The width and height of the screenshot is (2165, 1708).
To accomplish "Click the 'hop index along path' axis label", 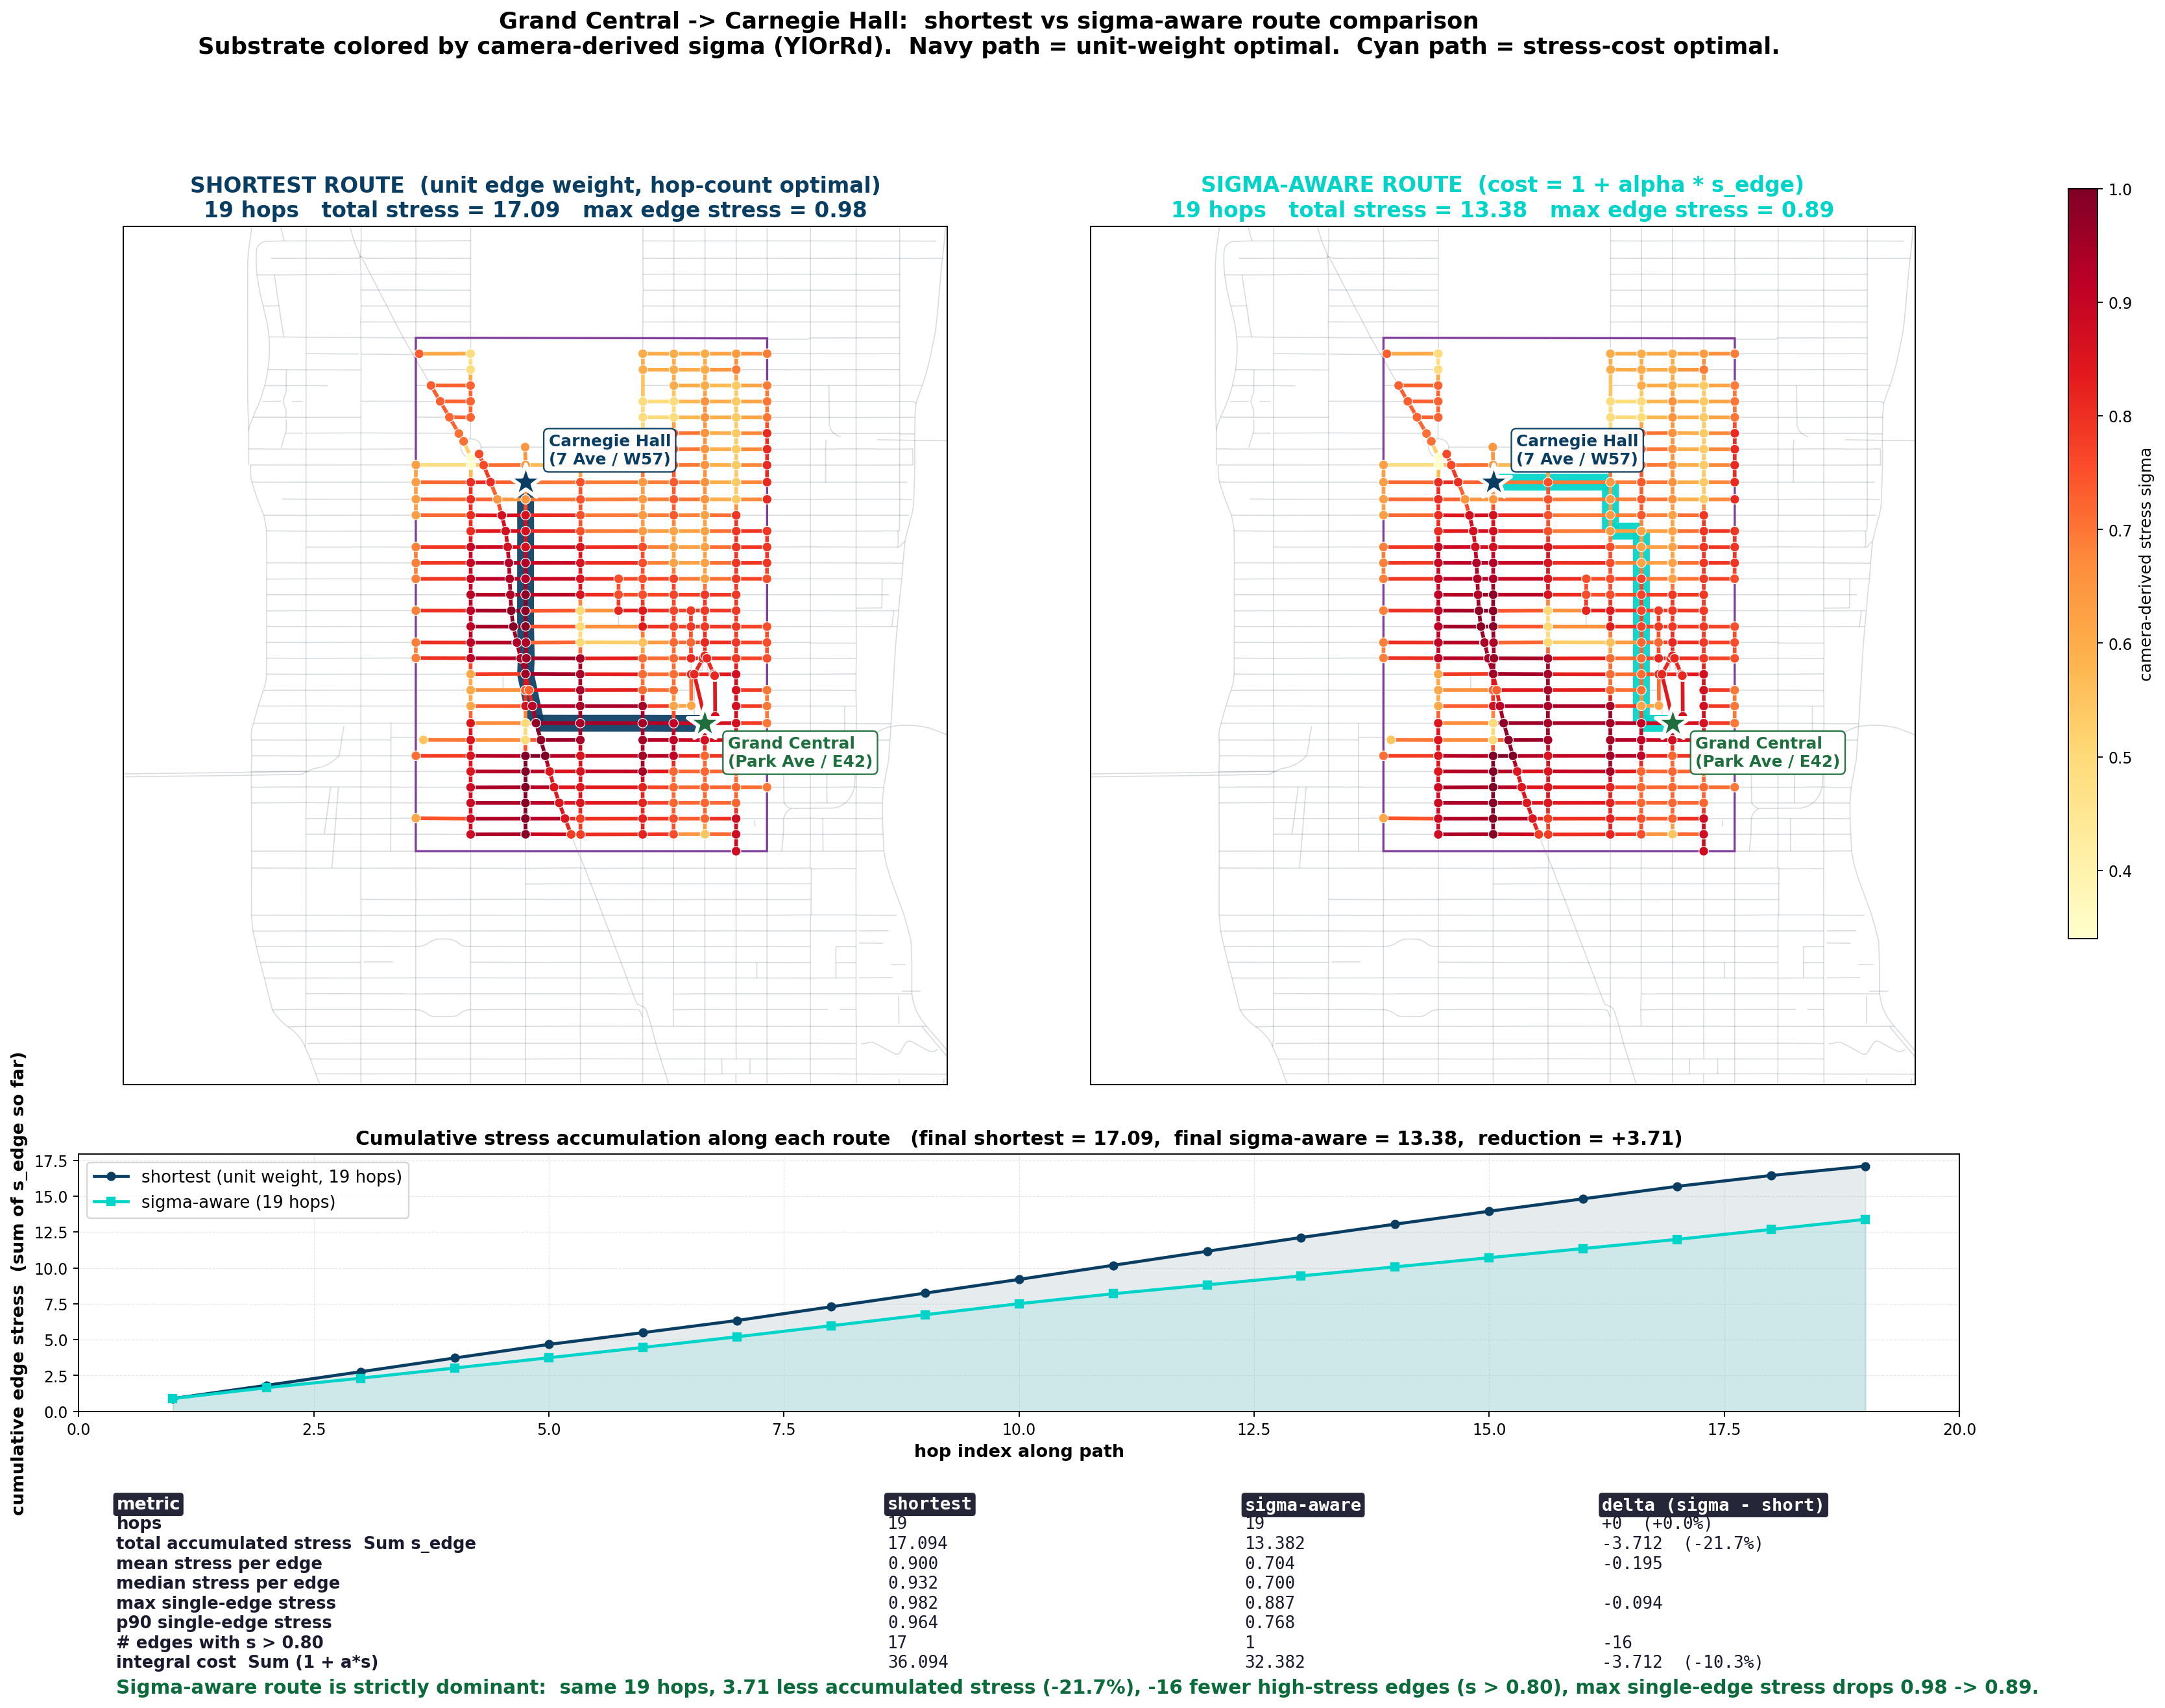I will click(1018, 1451).
